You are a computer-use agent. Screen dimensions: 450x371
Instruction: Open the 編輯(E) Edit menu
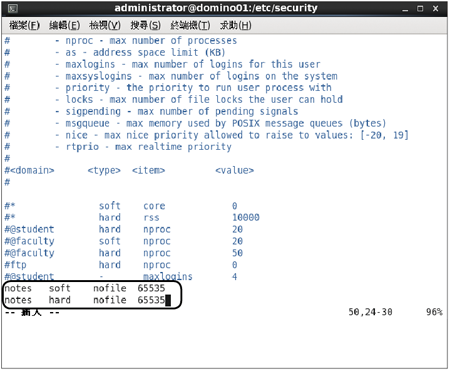point(64,25)
